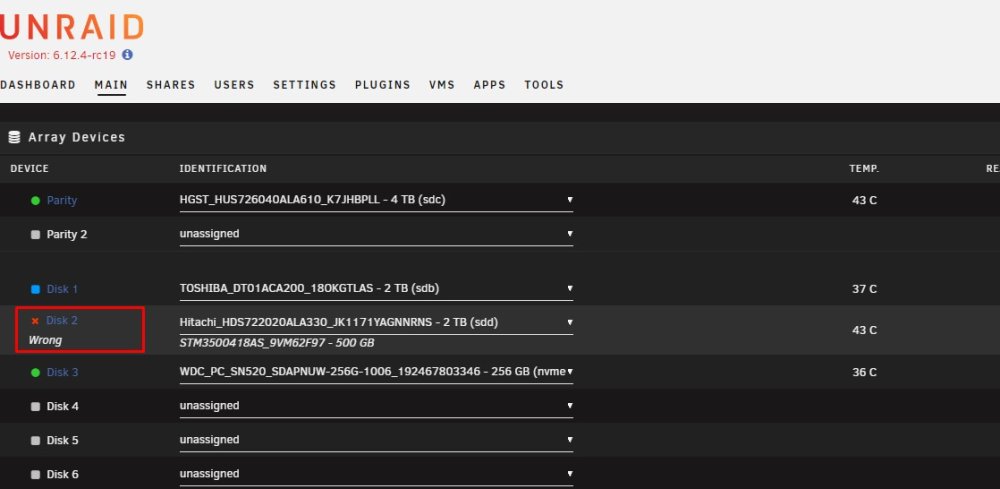Click the grey status square for Disk 6
The height and width of the screenshot is (489, 1000).
(36, 474)
